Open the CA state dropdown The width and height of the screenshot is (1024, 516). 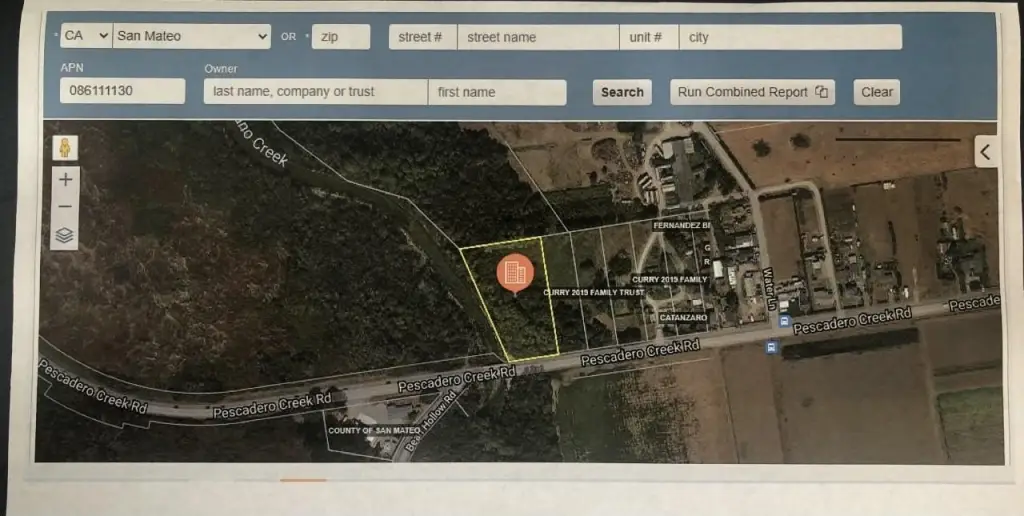pos(85,37)
